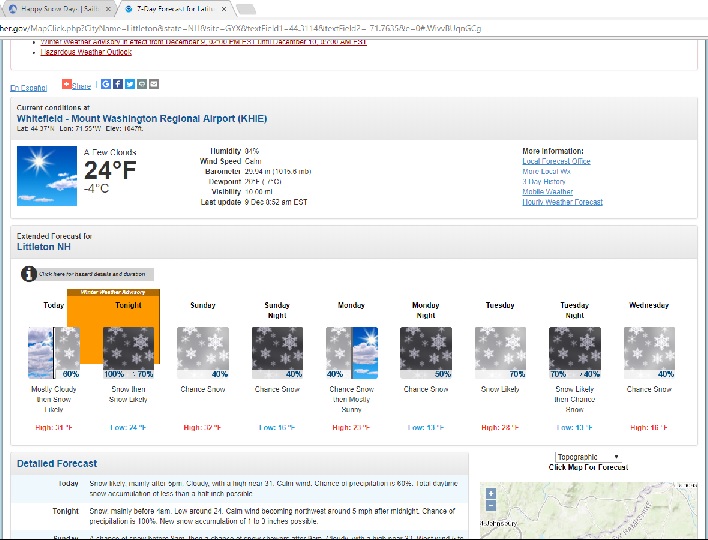Click the Wednesday High temperature text
708x540 pixels.
[x=649, y=428]
